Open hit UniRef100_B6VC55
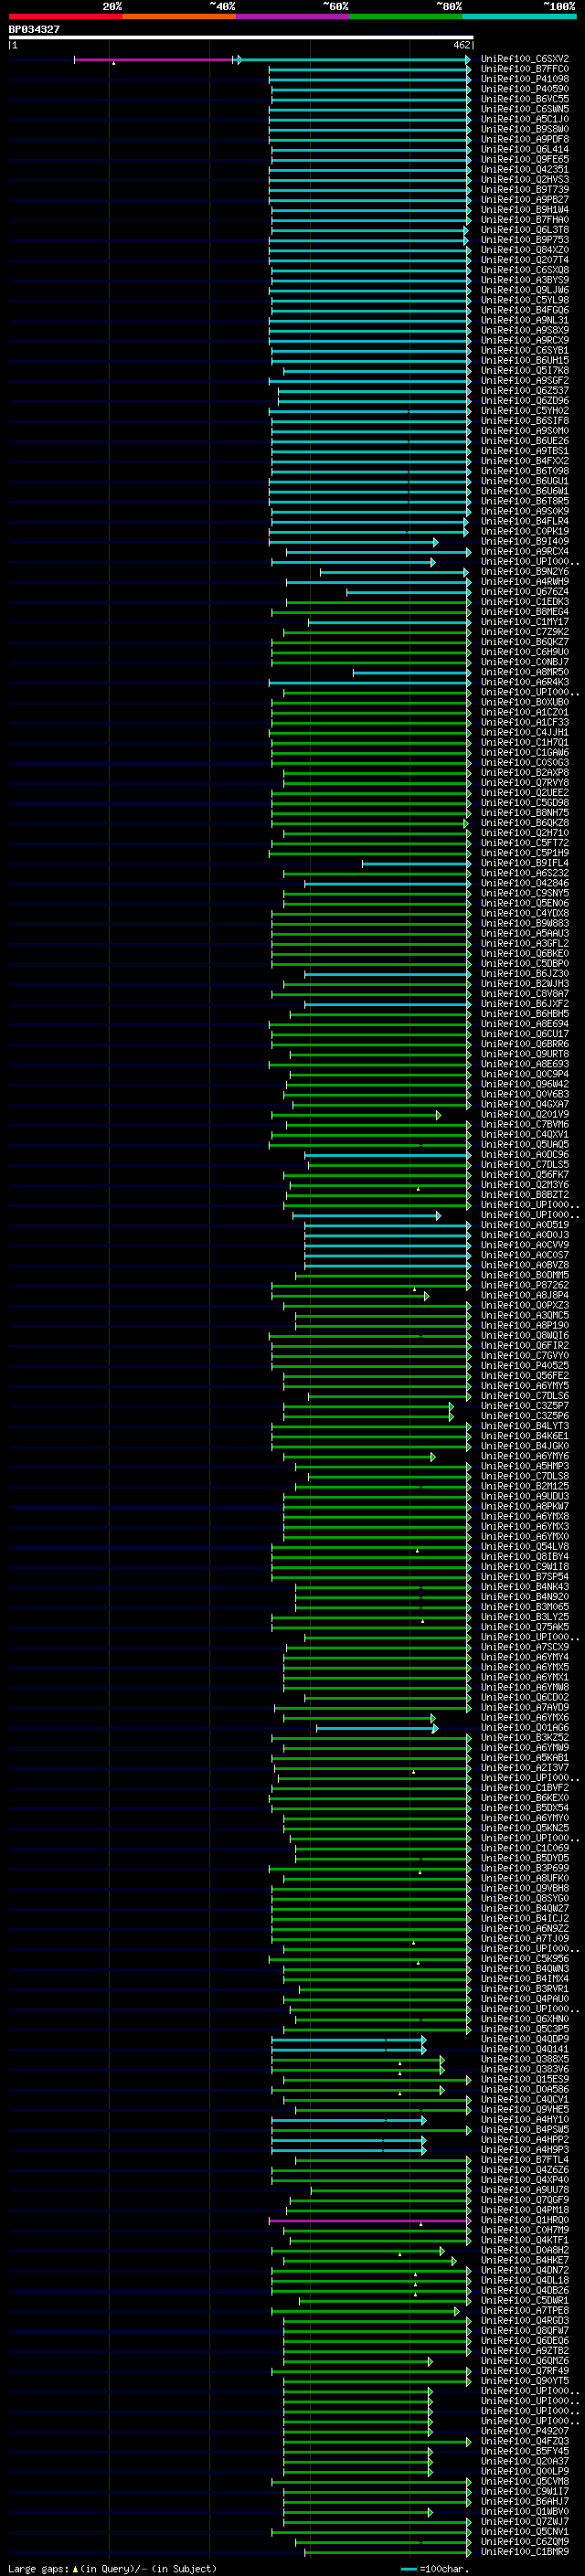Viewport: 585px width, 2576px height. tap(525, 99)
